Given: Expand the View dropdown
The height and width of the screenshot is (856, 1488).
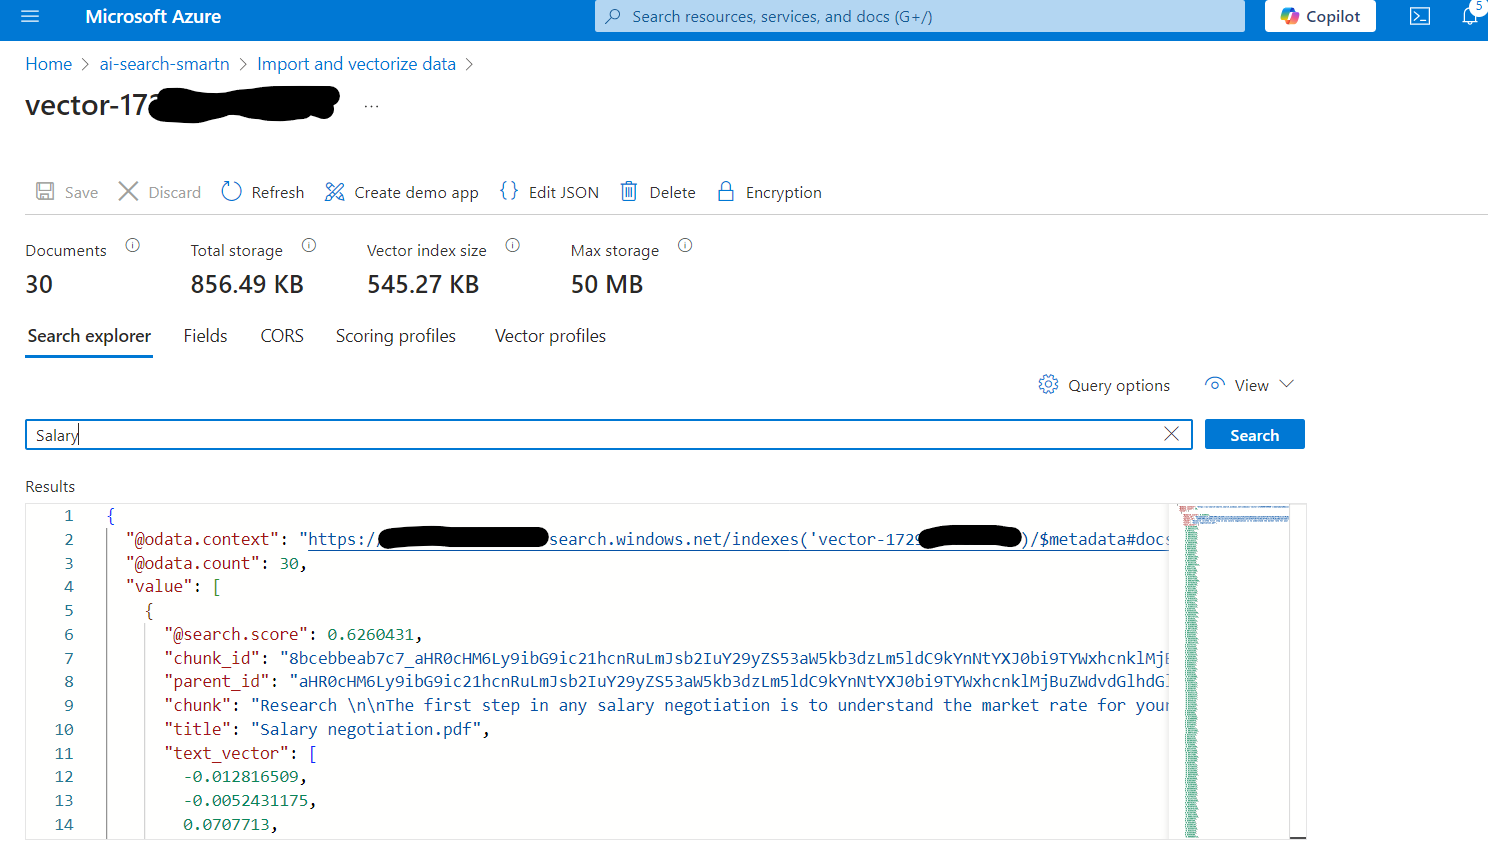Looking at the screenshot, I should coord(1250,385).
